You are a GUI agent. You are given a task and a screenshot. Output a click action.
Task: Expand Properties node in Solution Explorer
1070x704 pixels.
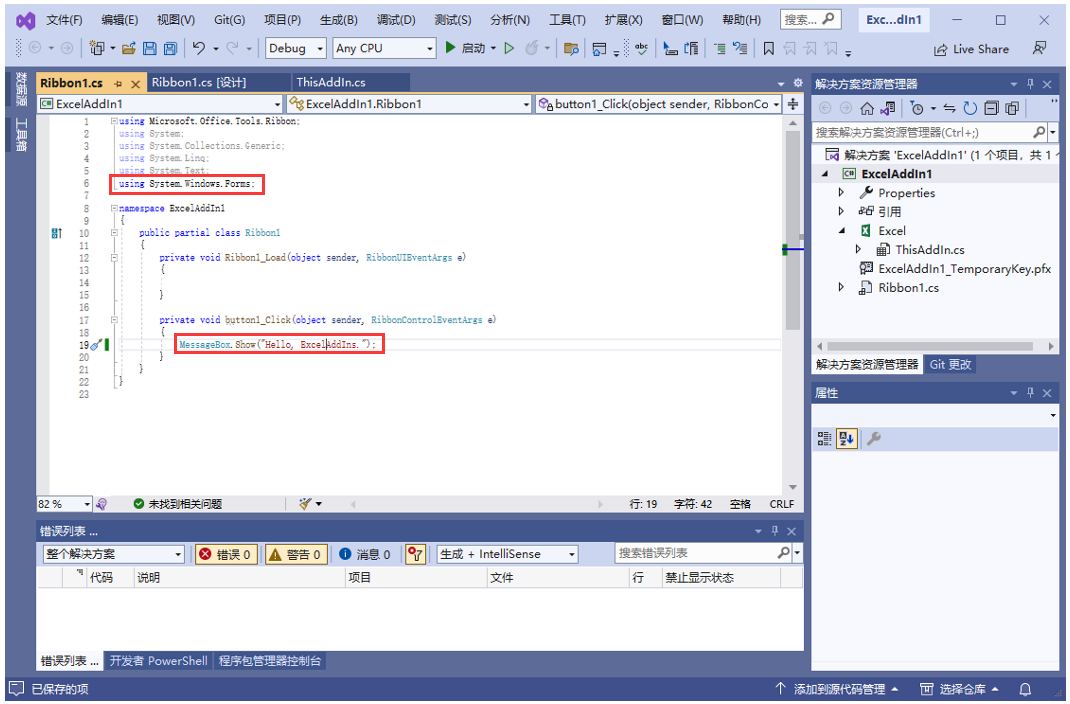click(841, 192)
